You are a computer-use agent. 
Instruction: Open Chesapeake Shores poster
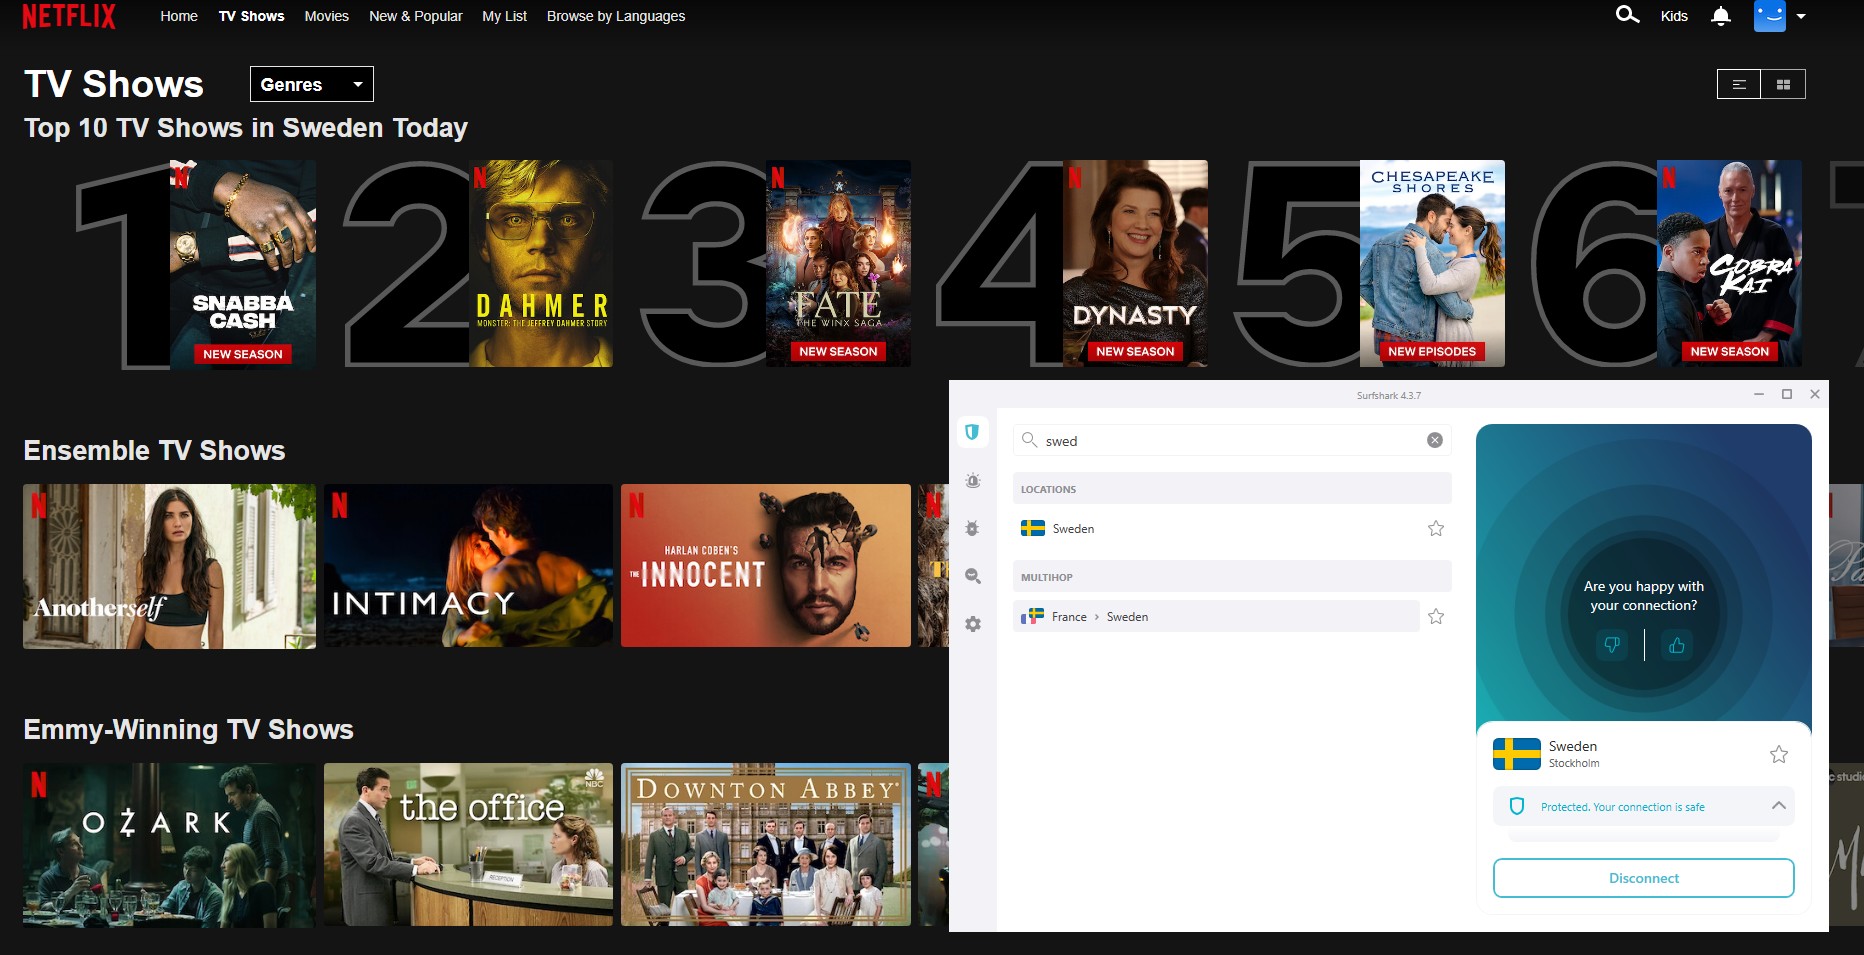pos(1432,264)
